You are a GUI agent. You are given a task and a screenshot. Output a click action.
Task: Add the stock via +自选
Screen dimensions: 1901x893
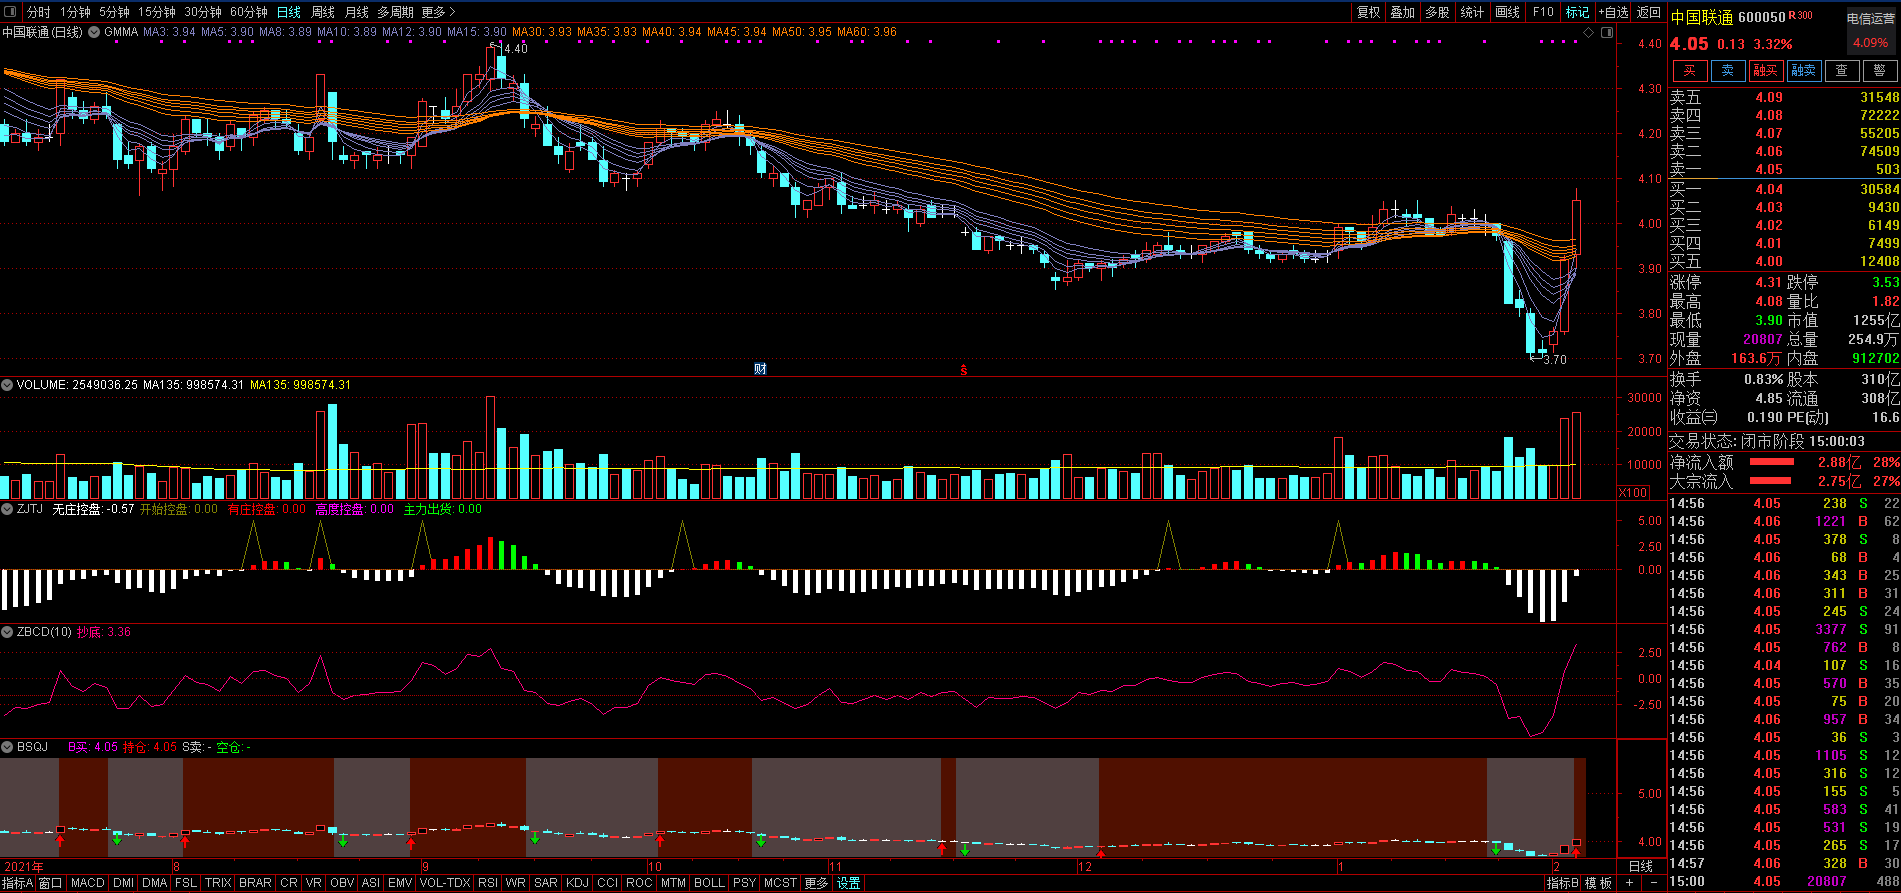click(1613, 12)
